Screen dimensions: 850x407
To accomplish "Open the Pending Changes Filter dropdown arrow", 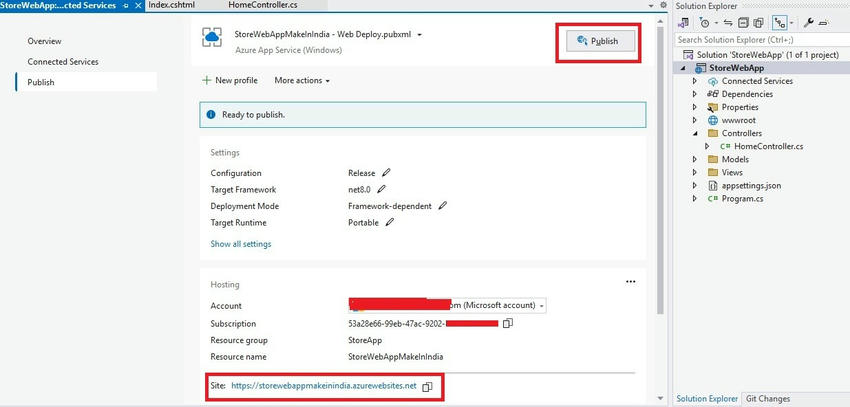I will point(716,23).
